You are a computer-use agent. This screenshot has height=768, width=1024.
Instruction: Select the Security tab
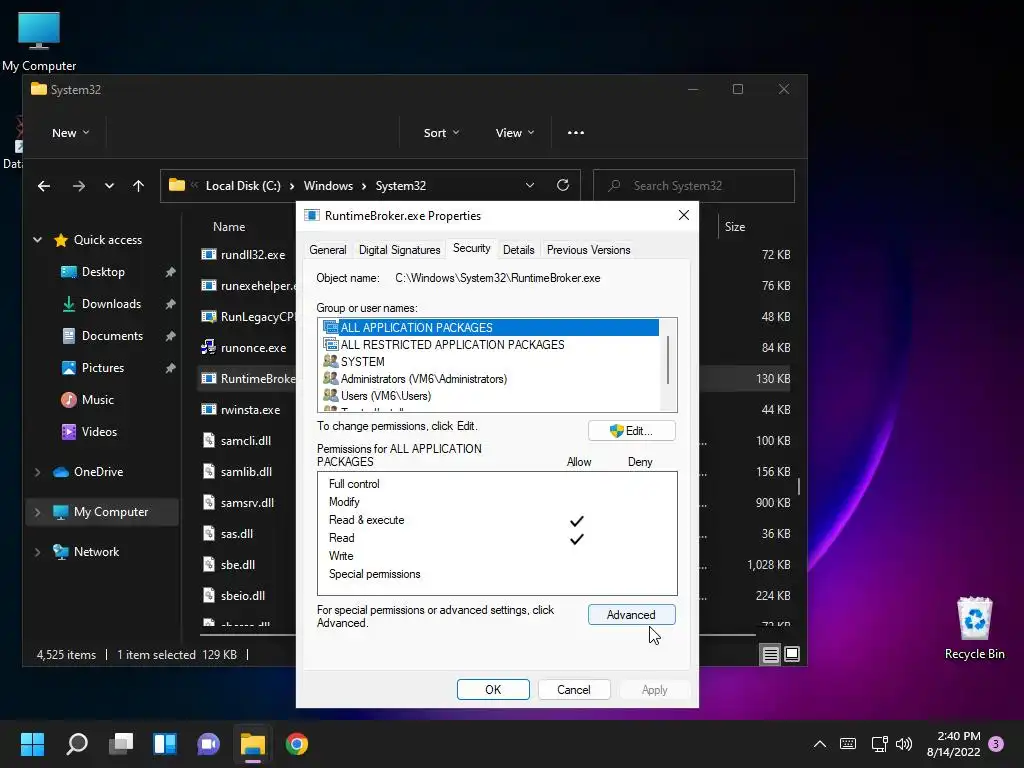[472, 248]
